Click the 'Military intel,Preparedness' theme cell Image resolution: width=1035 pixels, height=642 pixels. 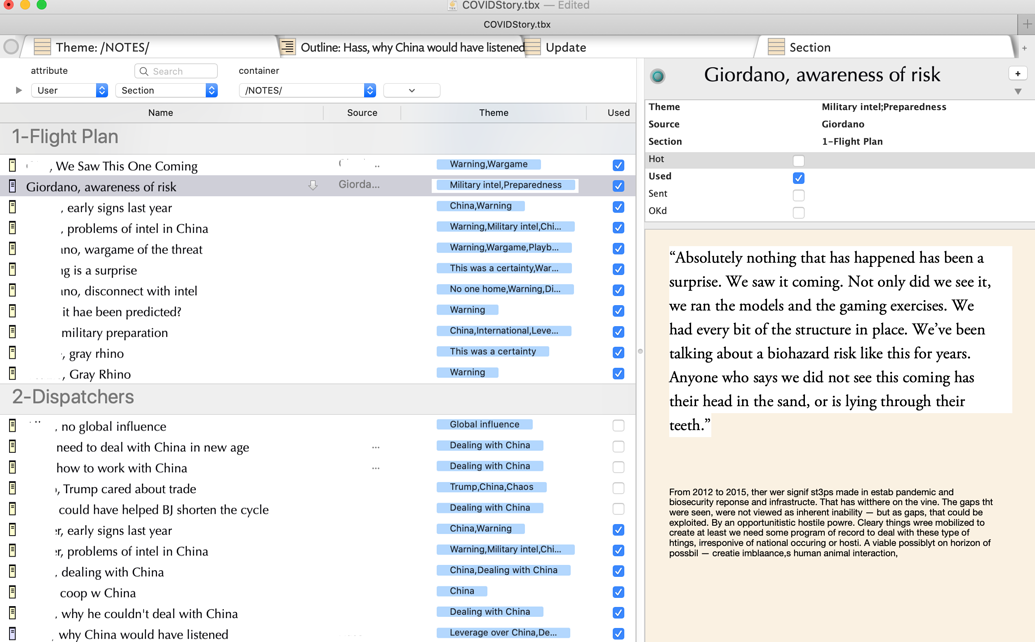pyautogui.click(x=505, y=185)
